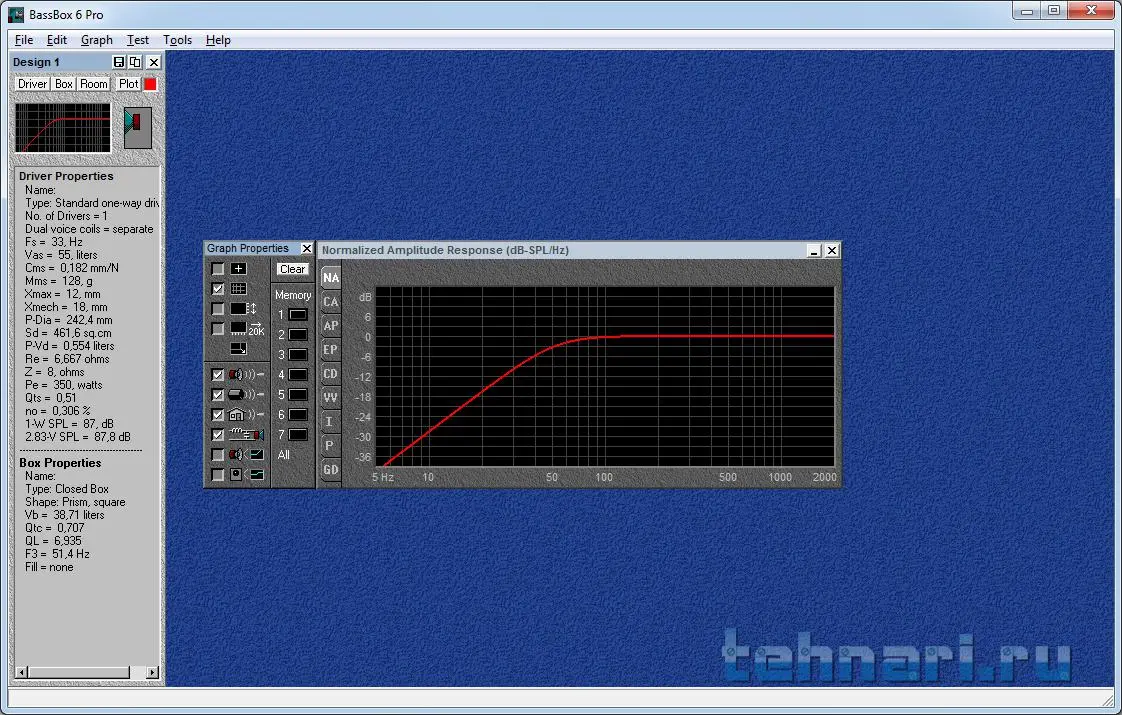Viewport: 1122px width, 715px height.
Task: Switch to the NA graph tab
Action: click(331, 278)
